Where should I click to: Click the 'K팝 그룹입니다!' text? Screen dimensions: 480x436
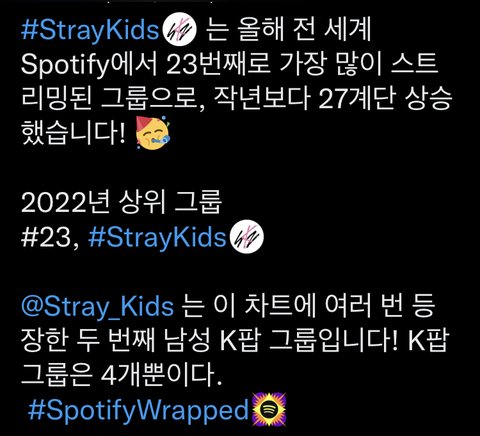point(308,341)
